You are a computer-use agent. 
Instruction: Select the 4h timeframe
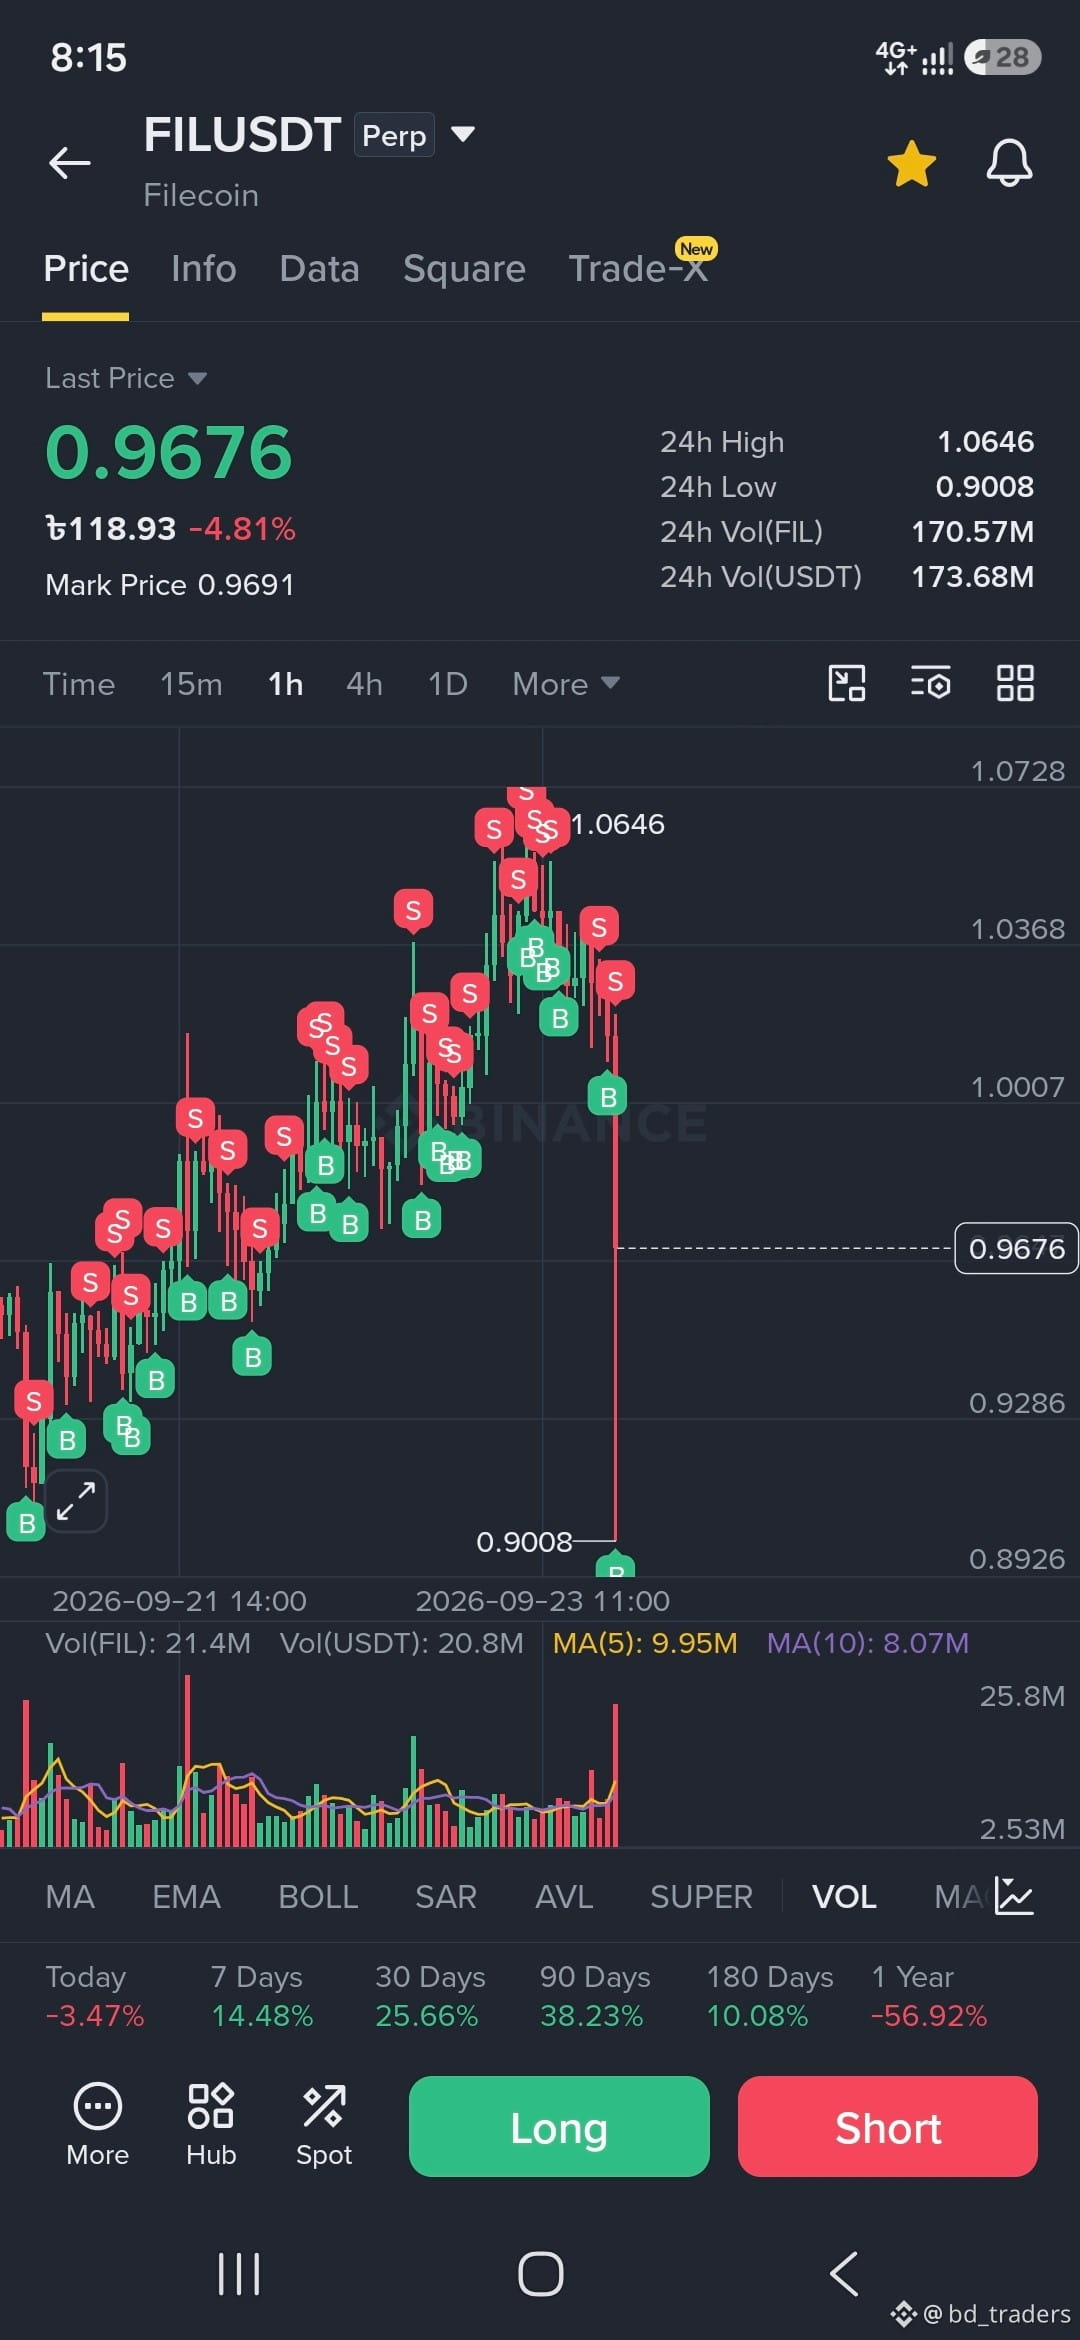[364, 684]
